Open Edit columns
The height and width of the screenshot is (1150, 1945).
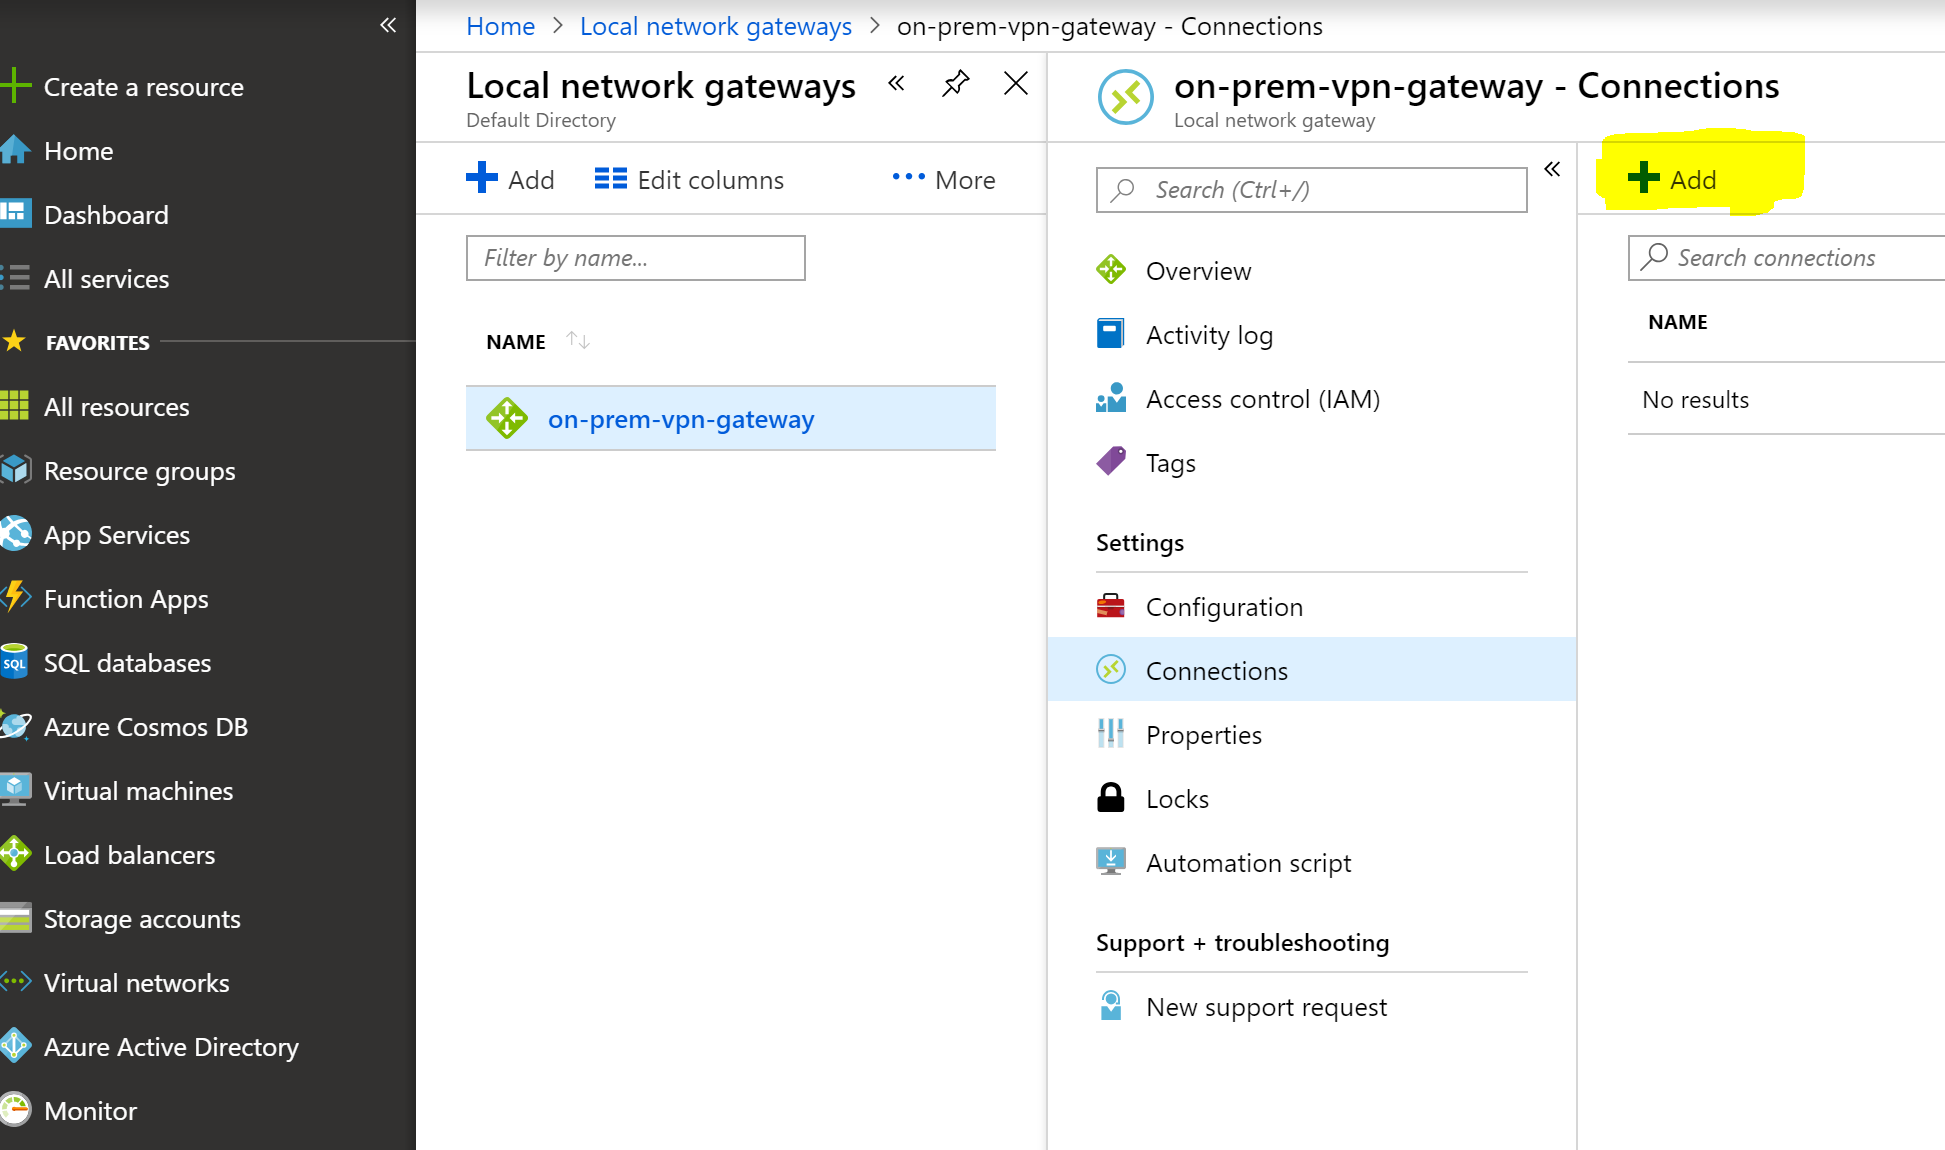688,179
